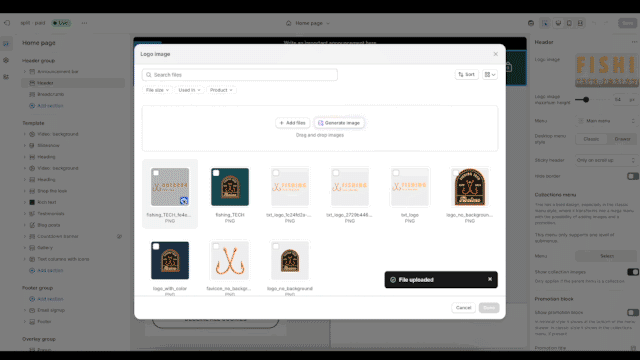Select the Drawer desktop menu style
The height and width of the screenshot is (360, 640).
point(622,139)
